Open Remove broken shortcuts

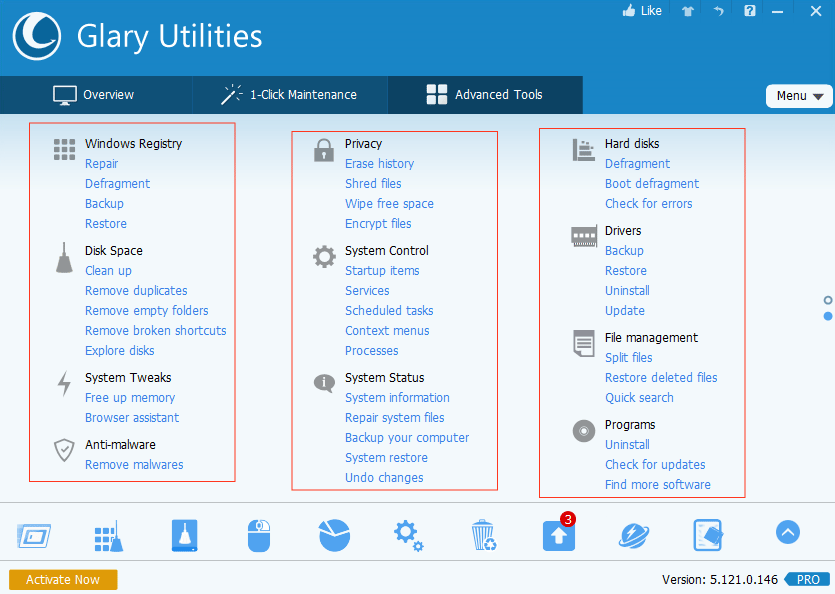155,330
